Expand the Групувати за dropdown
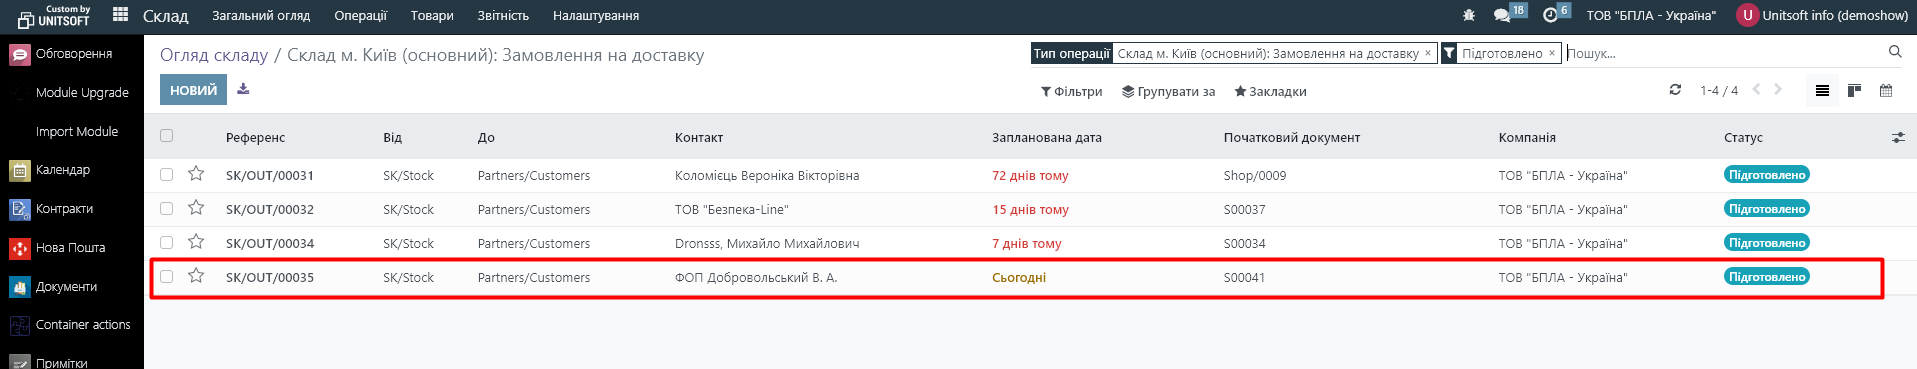 click(x=1168, y=91)
